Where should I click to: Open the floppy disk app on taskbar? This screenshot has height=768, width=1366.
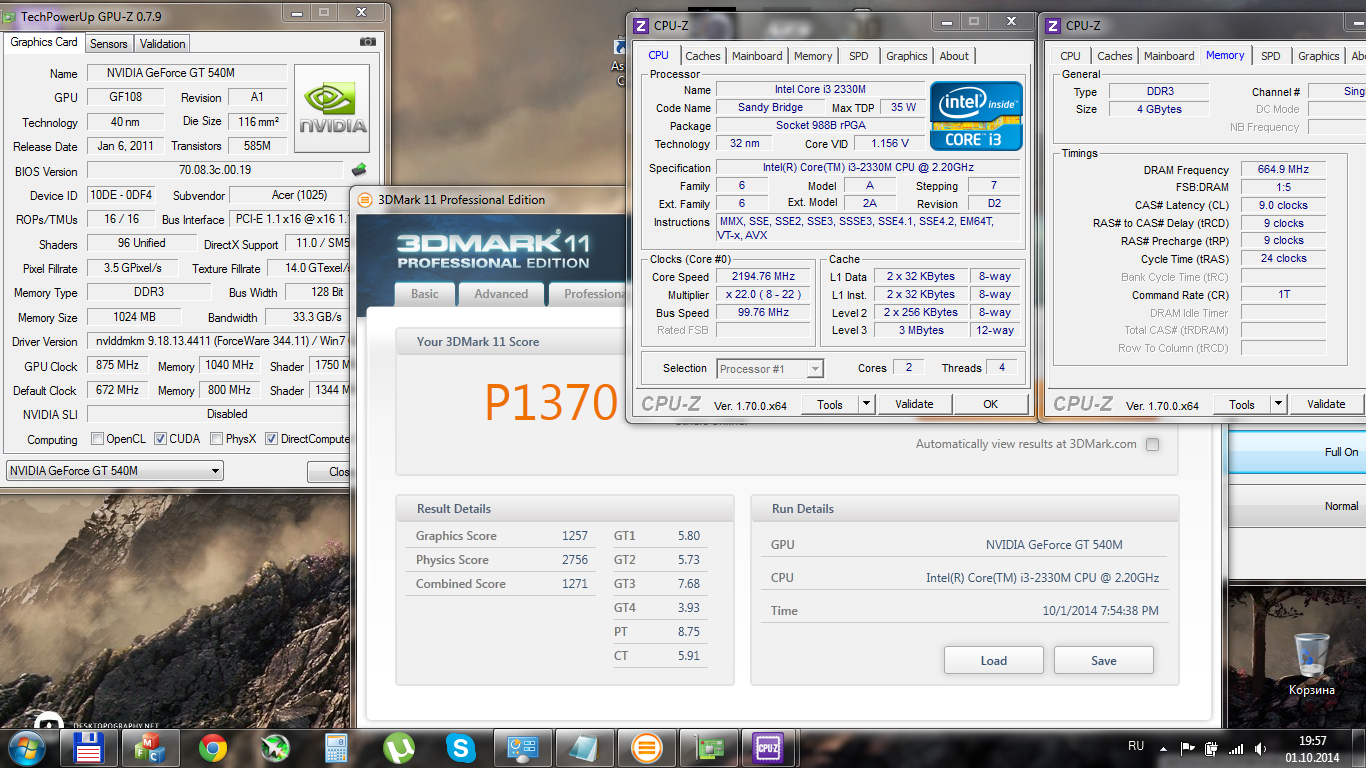pyautogui.click(x=89, y=748)
